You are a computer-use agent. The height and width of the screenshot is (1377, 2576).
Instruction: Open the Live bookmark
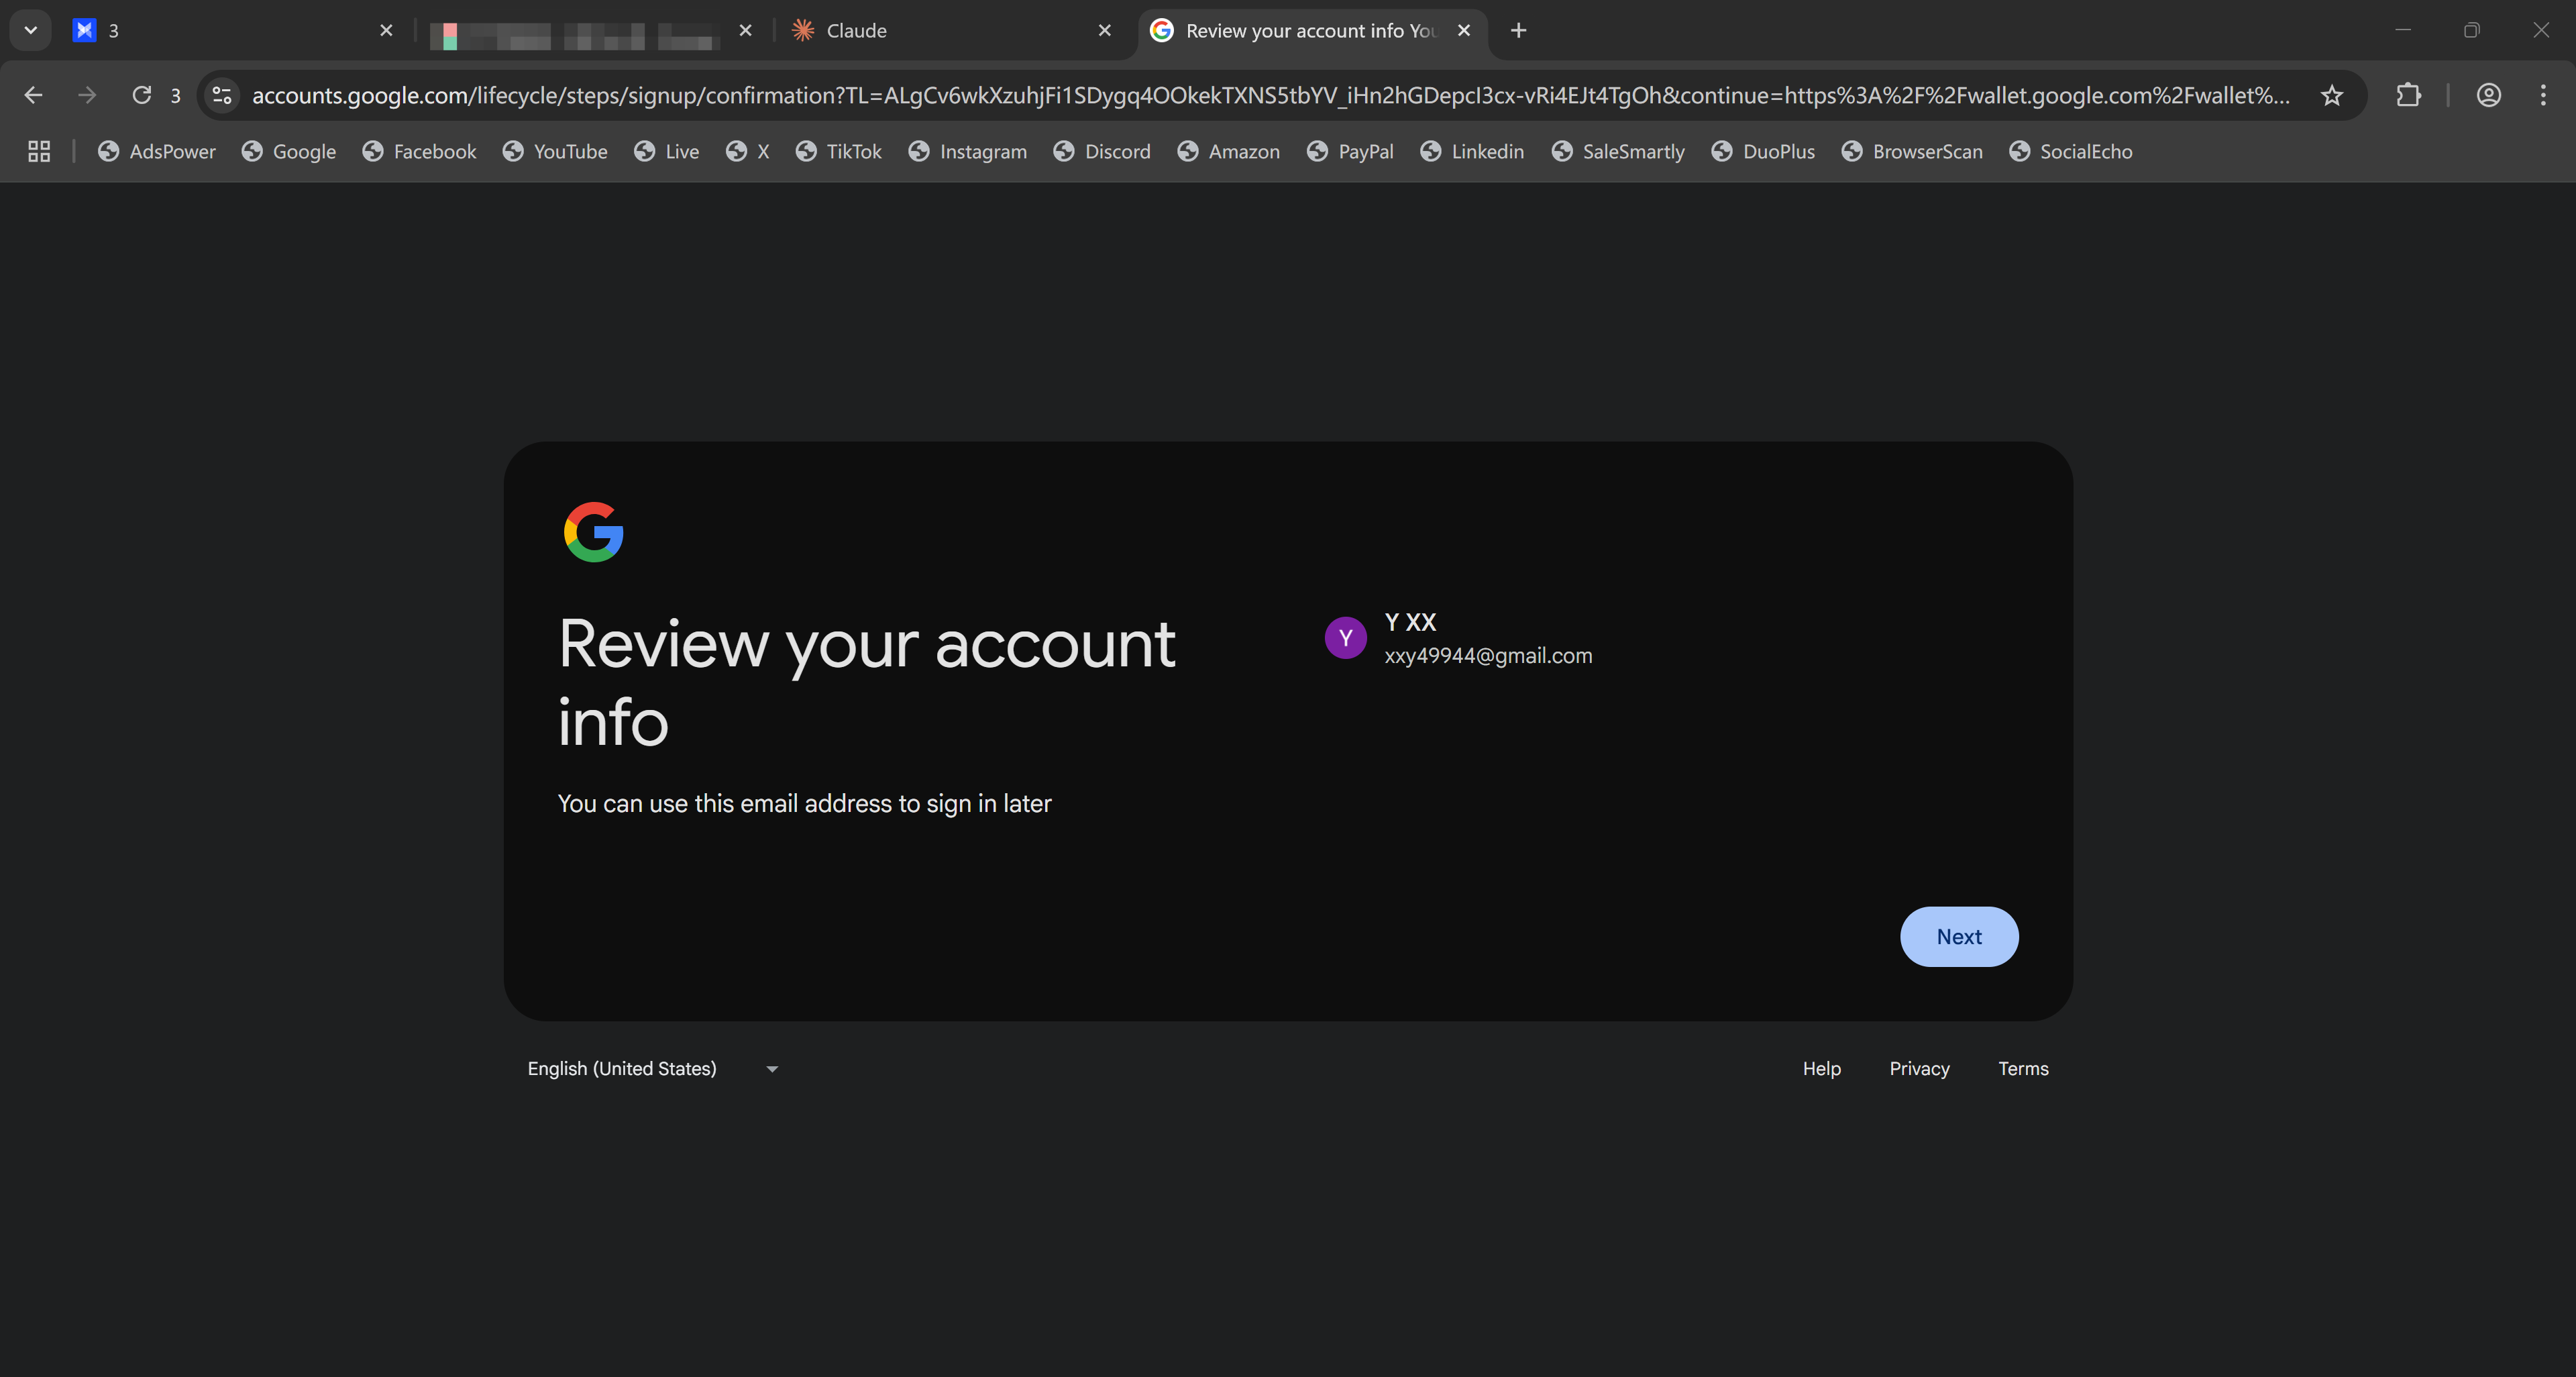point(667,151)
